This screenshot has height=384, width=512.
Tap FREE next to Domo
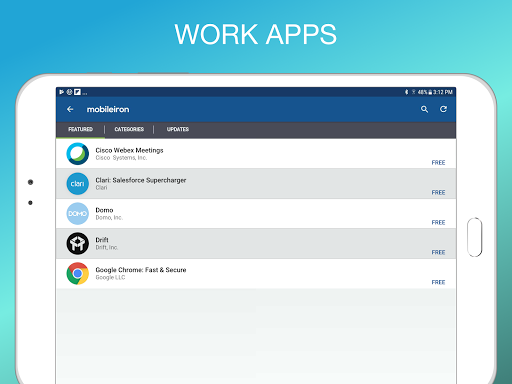438,223
